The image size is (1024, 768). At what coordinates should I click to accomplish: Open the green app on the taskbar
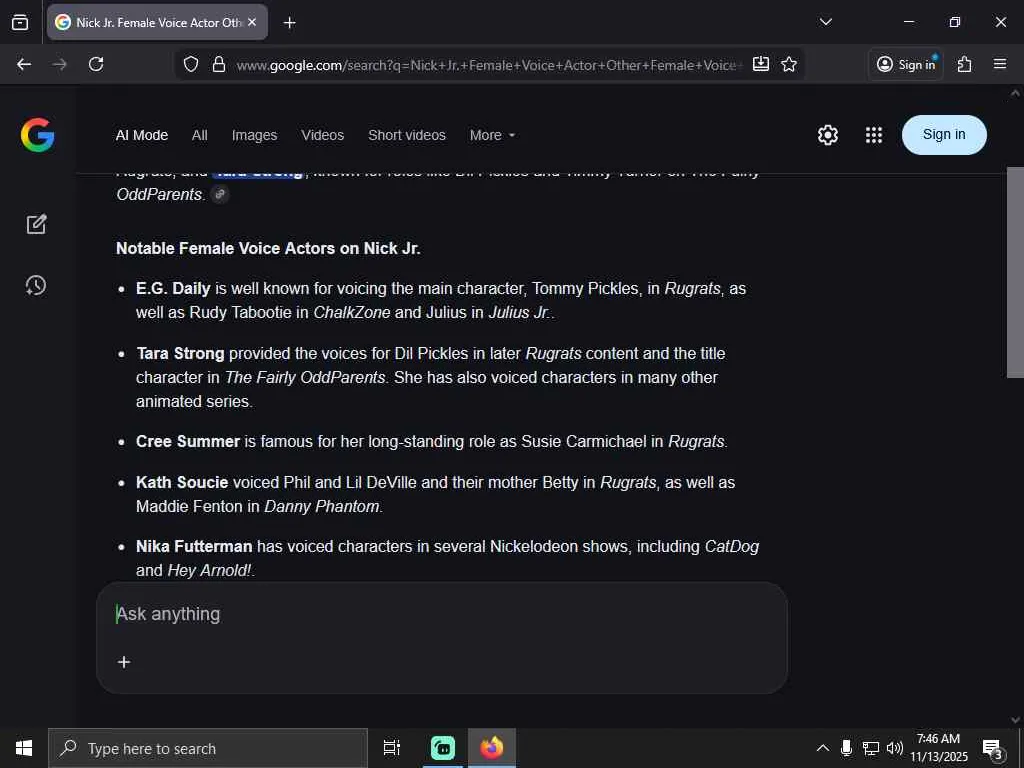(443, 748)
